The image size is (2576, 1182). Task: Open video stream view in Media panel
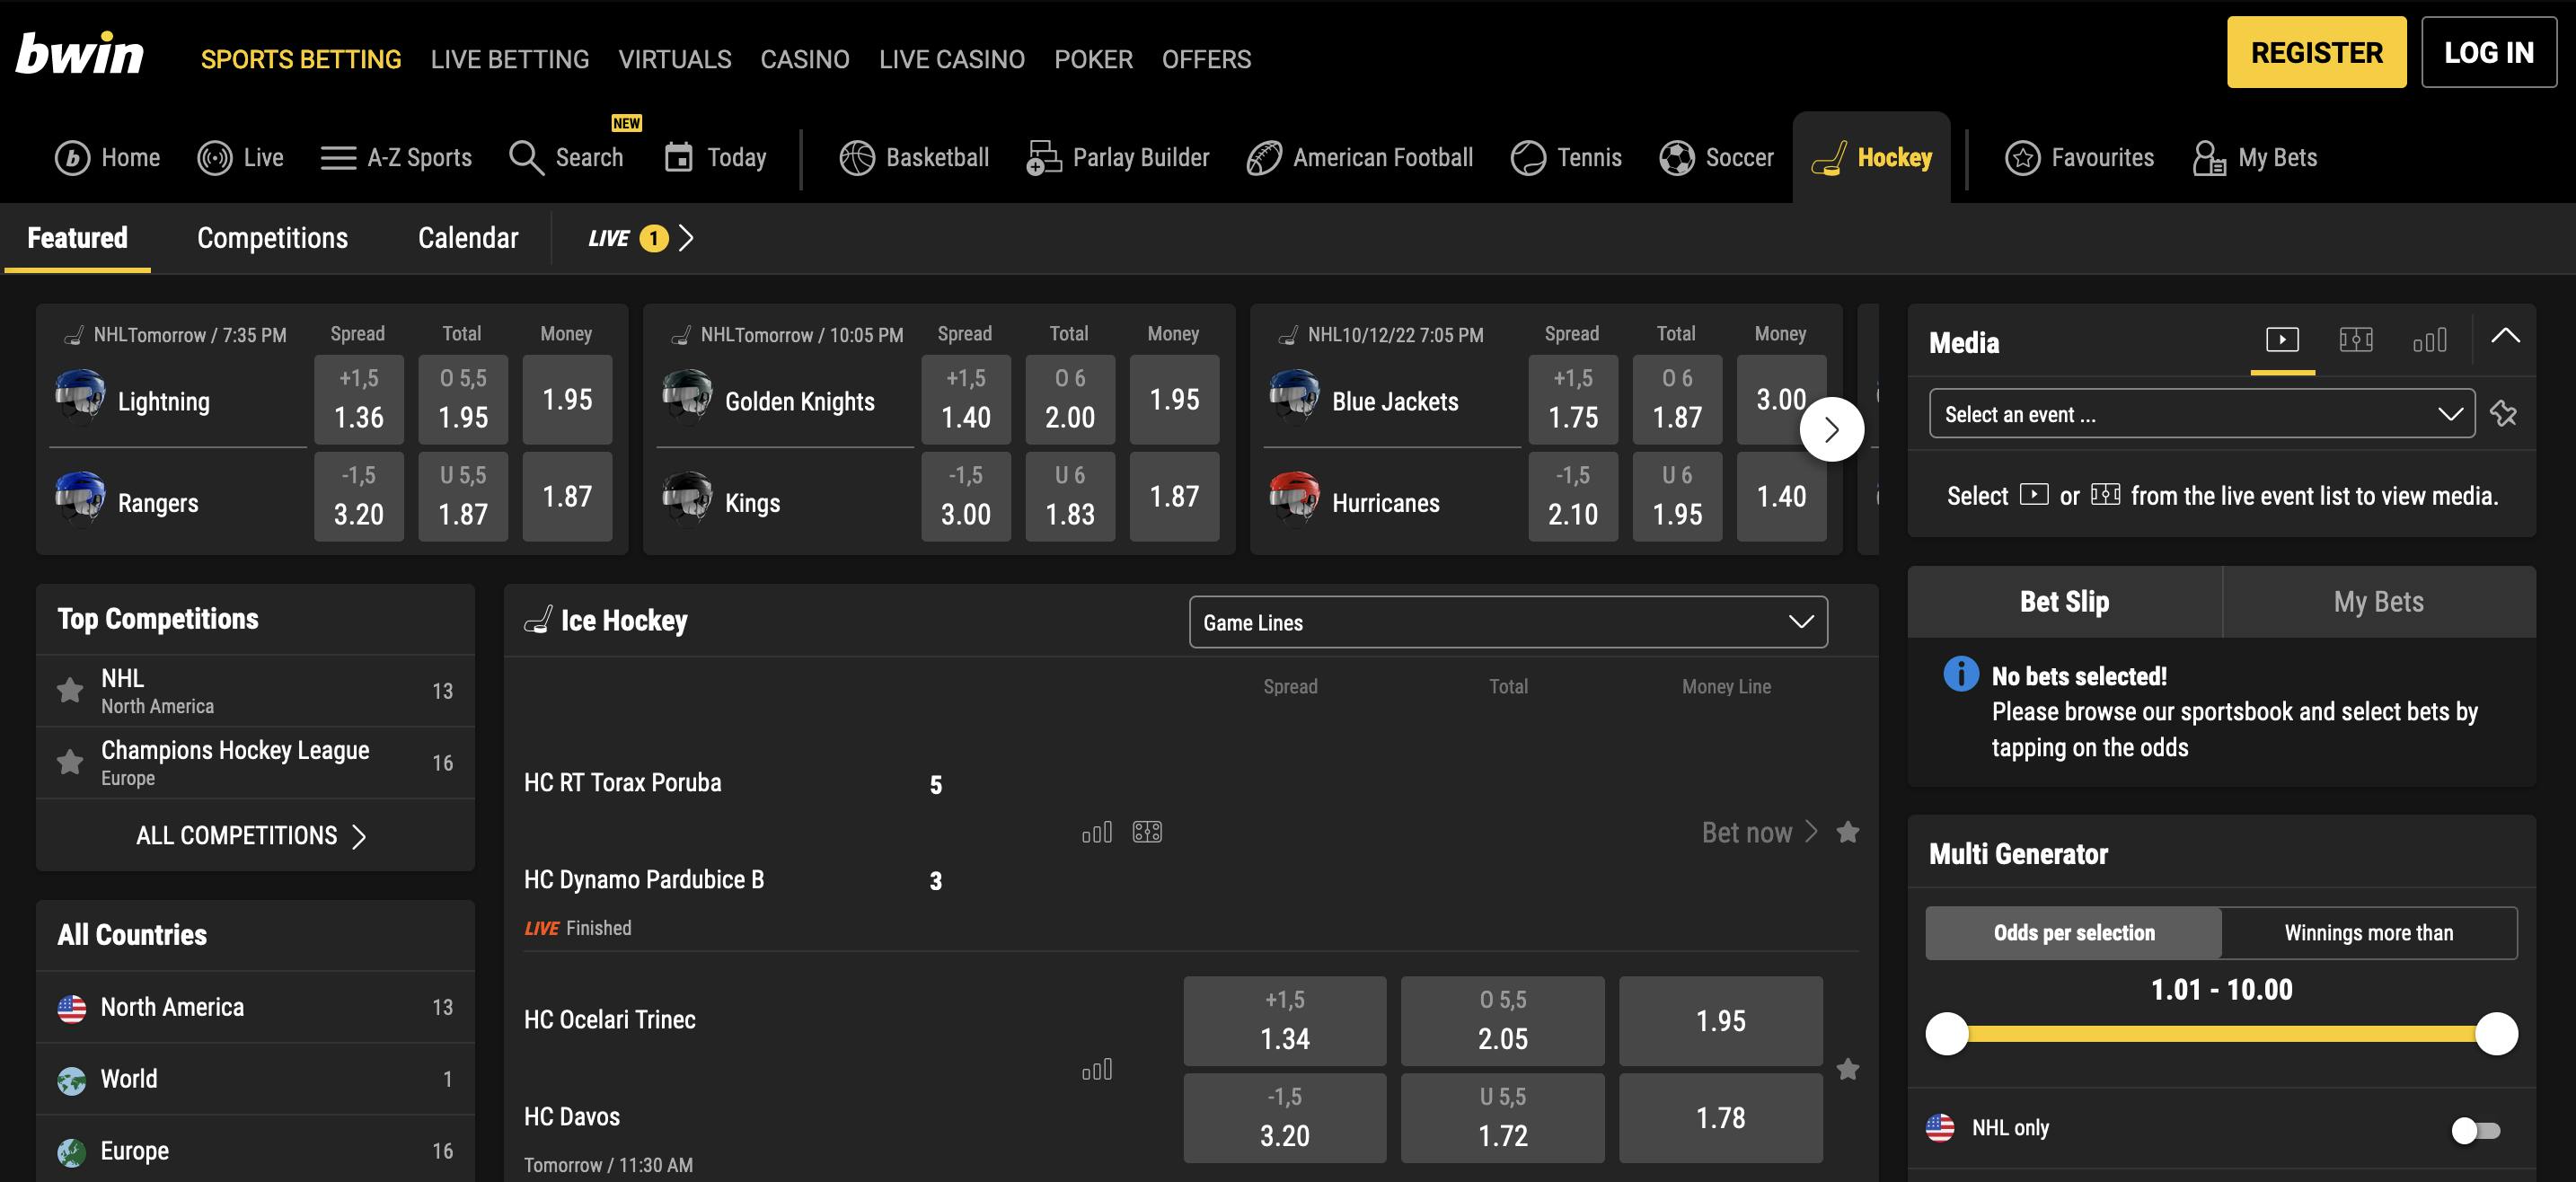[2281, 340]
